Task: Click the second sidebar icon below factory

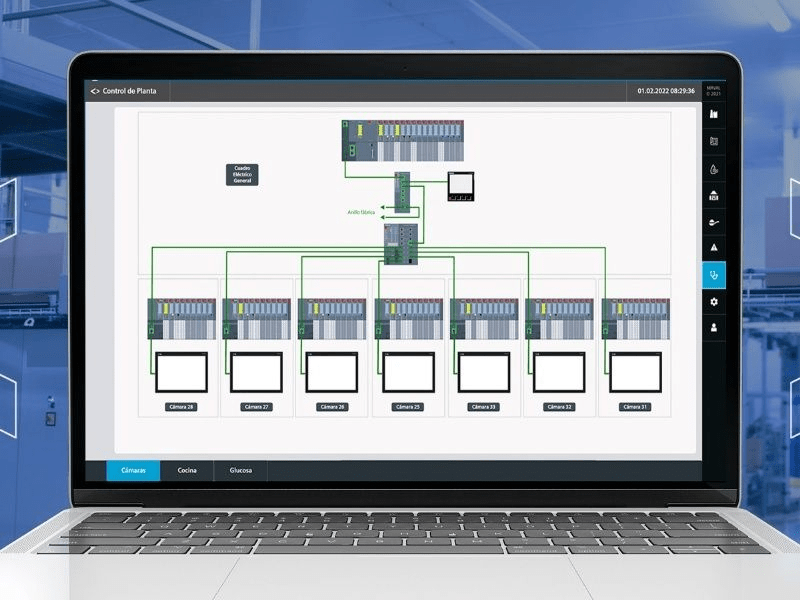Action: coord(714,142)
